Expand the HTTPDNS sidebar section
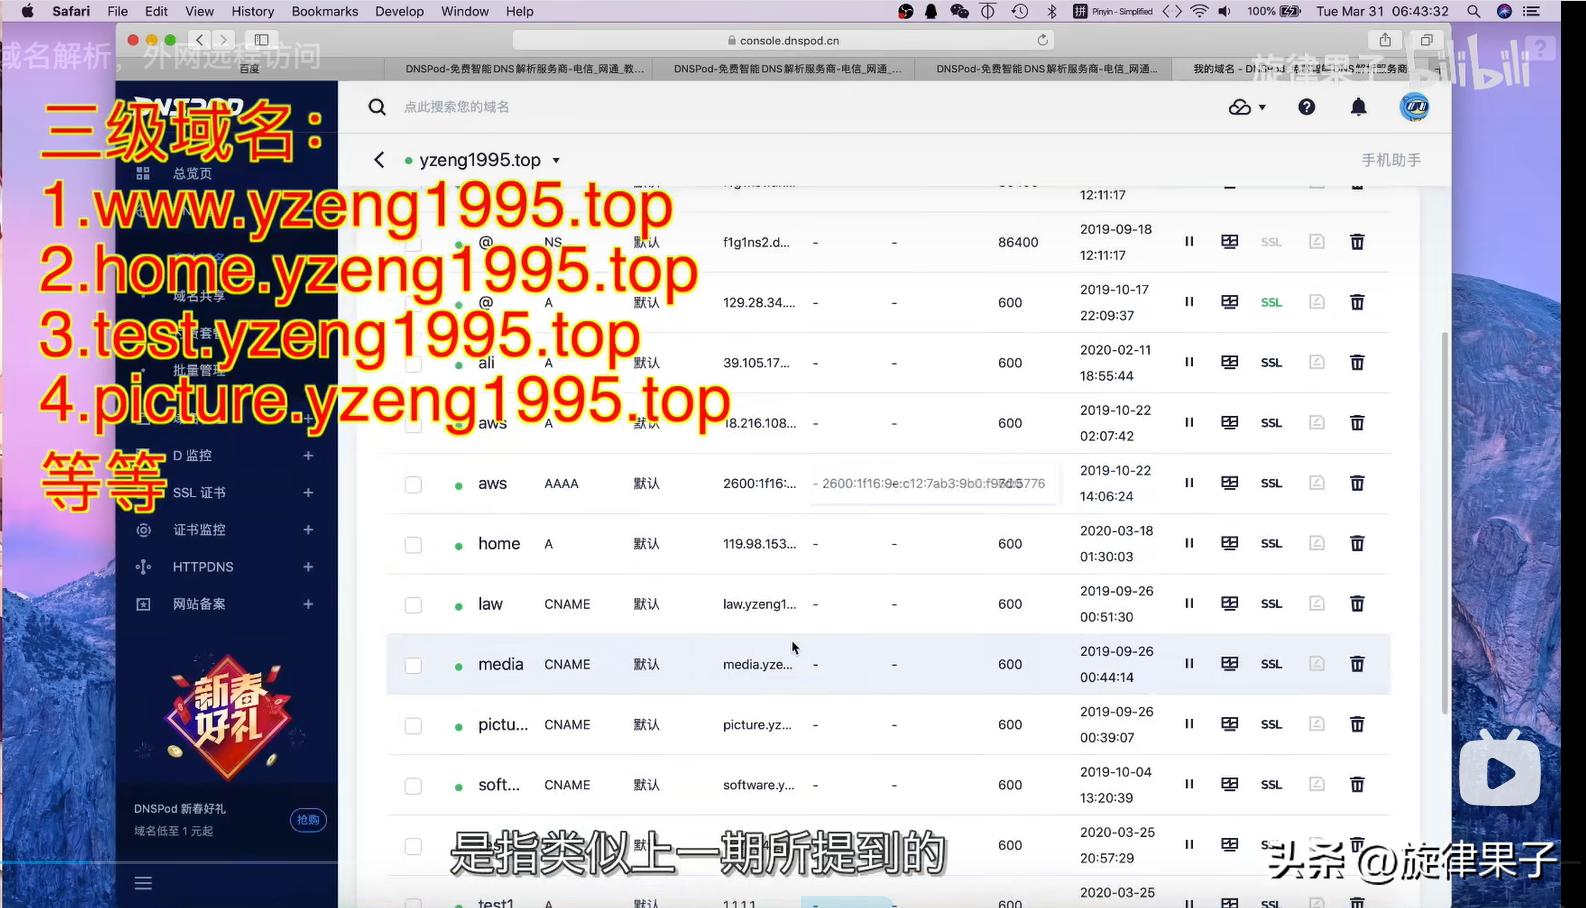The width and height of the screenshot is (1586, 908). click(308, 567)
